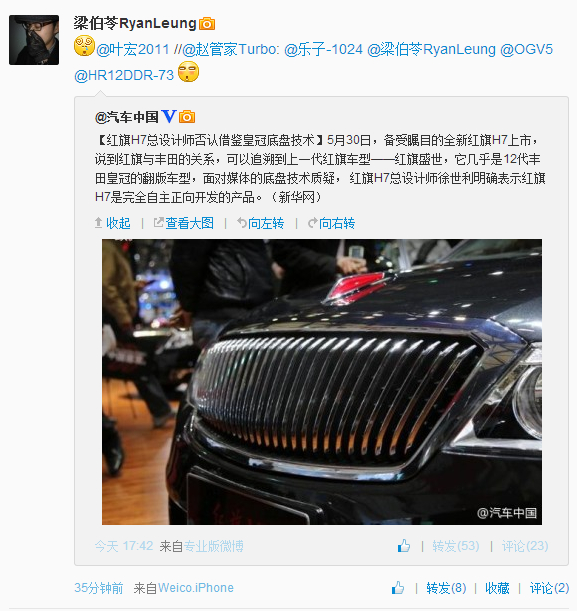Open full-size image via 查看大图
The width and height of the screenshot is (577, 611).
[x=184, y=223]
